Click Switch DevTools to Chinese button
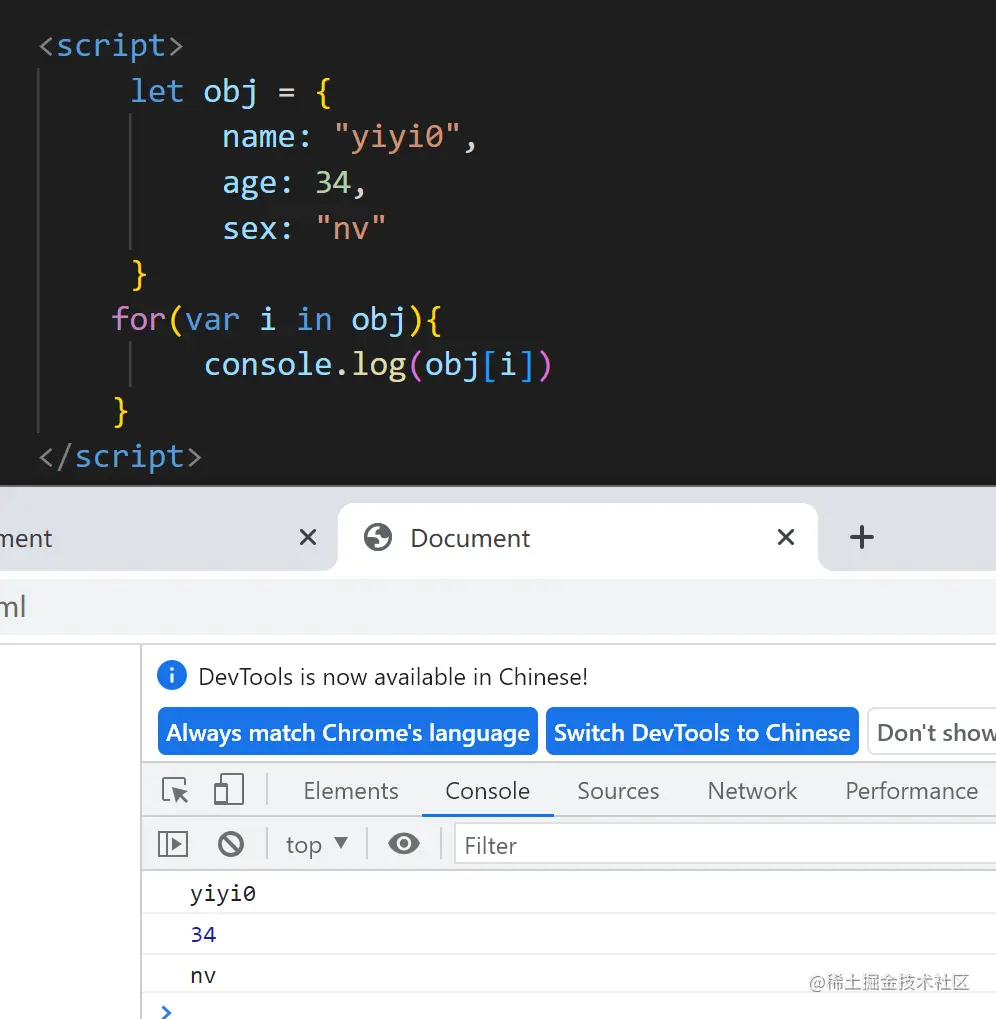996x1019 pixels. [x=702, y=732]
